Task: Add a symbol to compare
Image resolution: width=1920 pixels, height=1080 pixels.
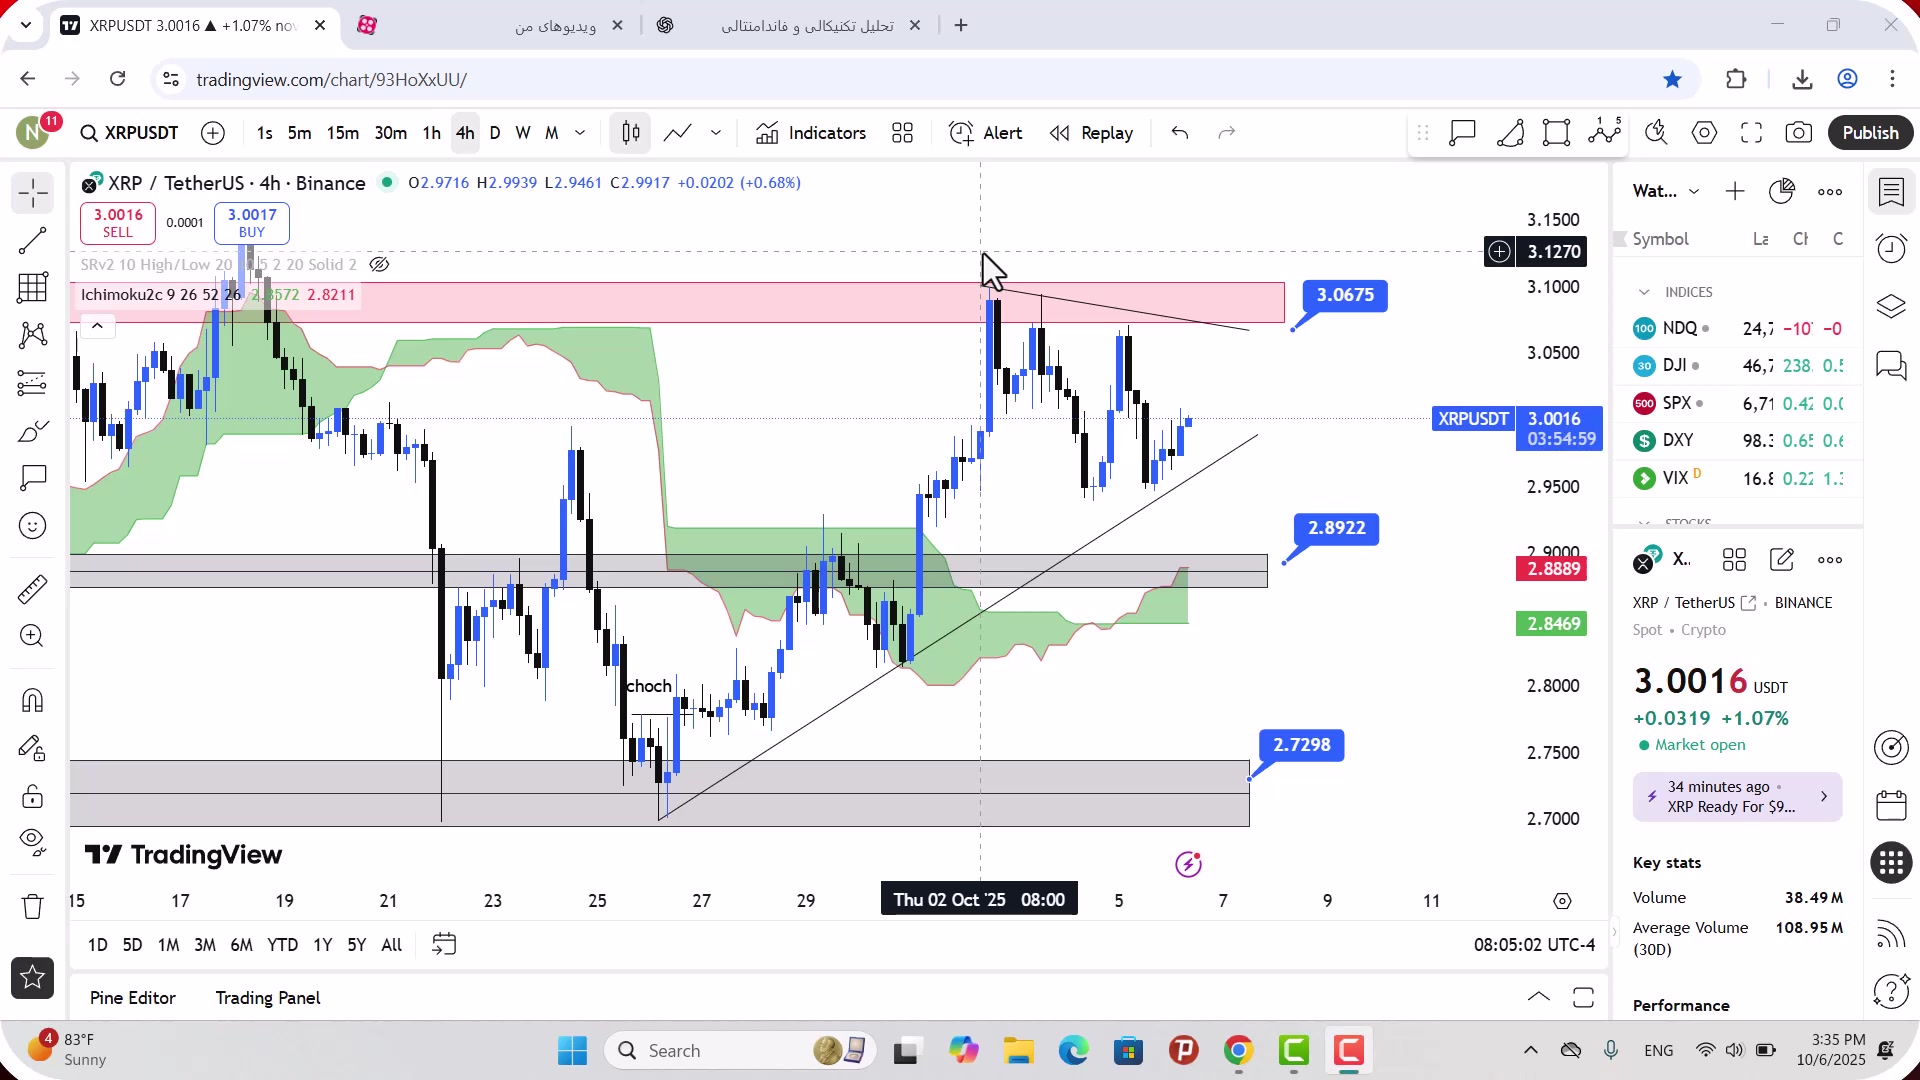Action: point(213,133)
